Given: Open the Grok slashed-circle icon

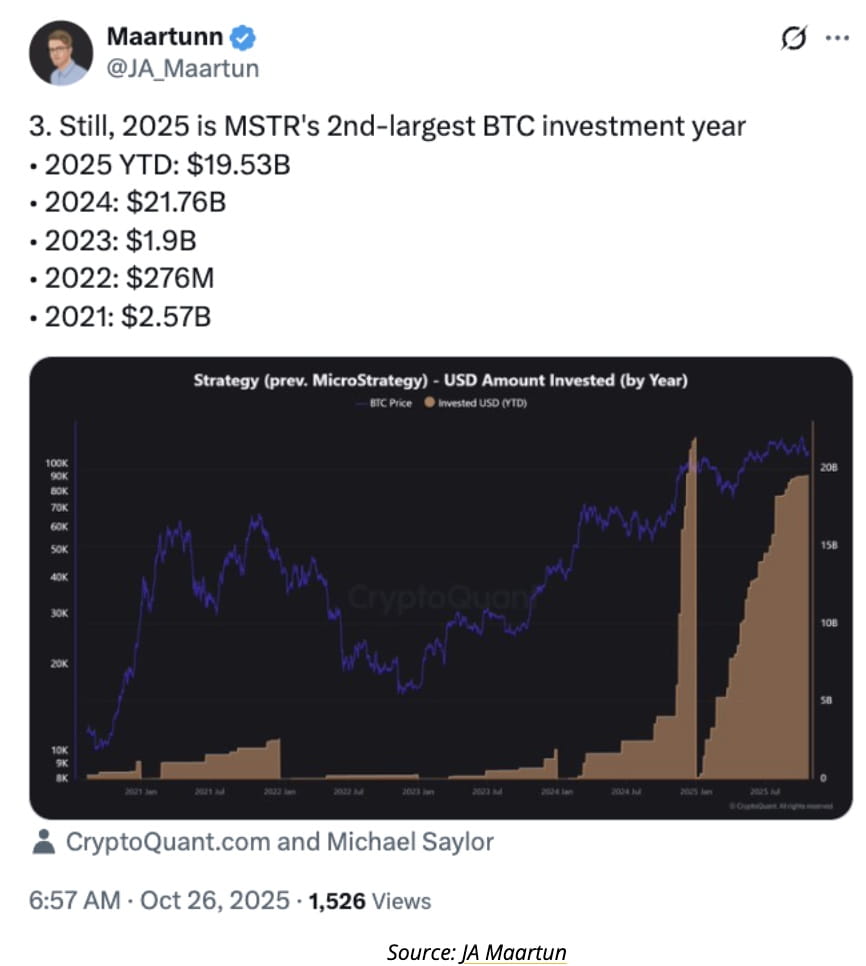Looking at the screenshot, I should 793,38.
